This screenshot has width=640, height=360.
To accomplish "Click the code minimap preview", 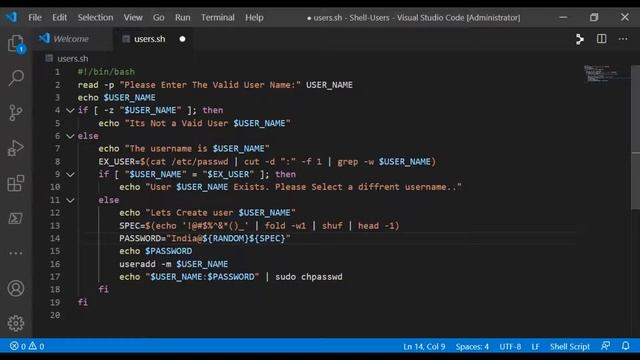I will 606,73.
